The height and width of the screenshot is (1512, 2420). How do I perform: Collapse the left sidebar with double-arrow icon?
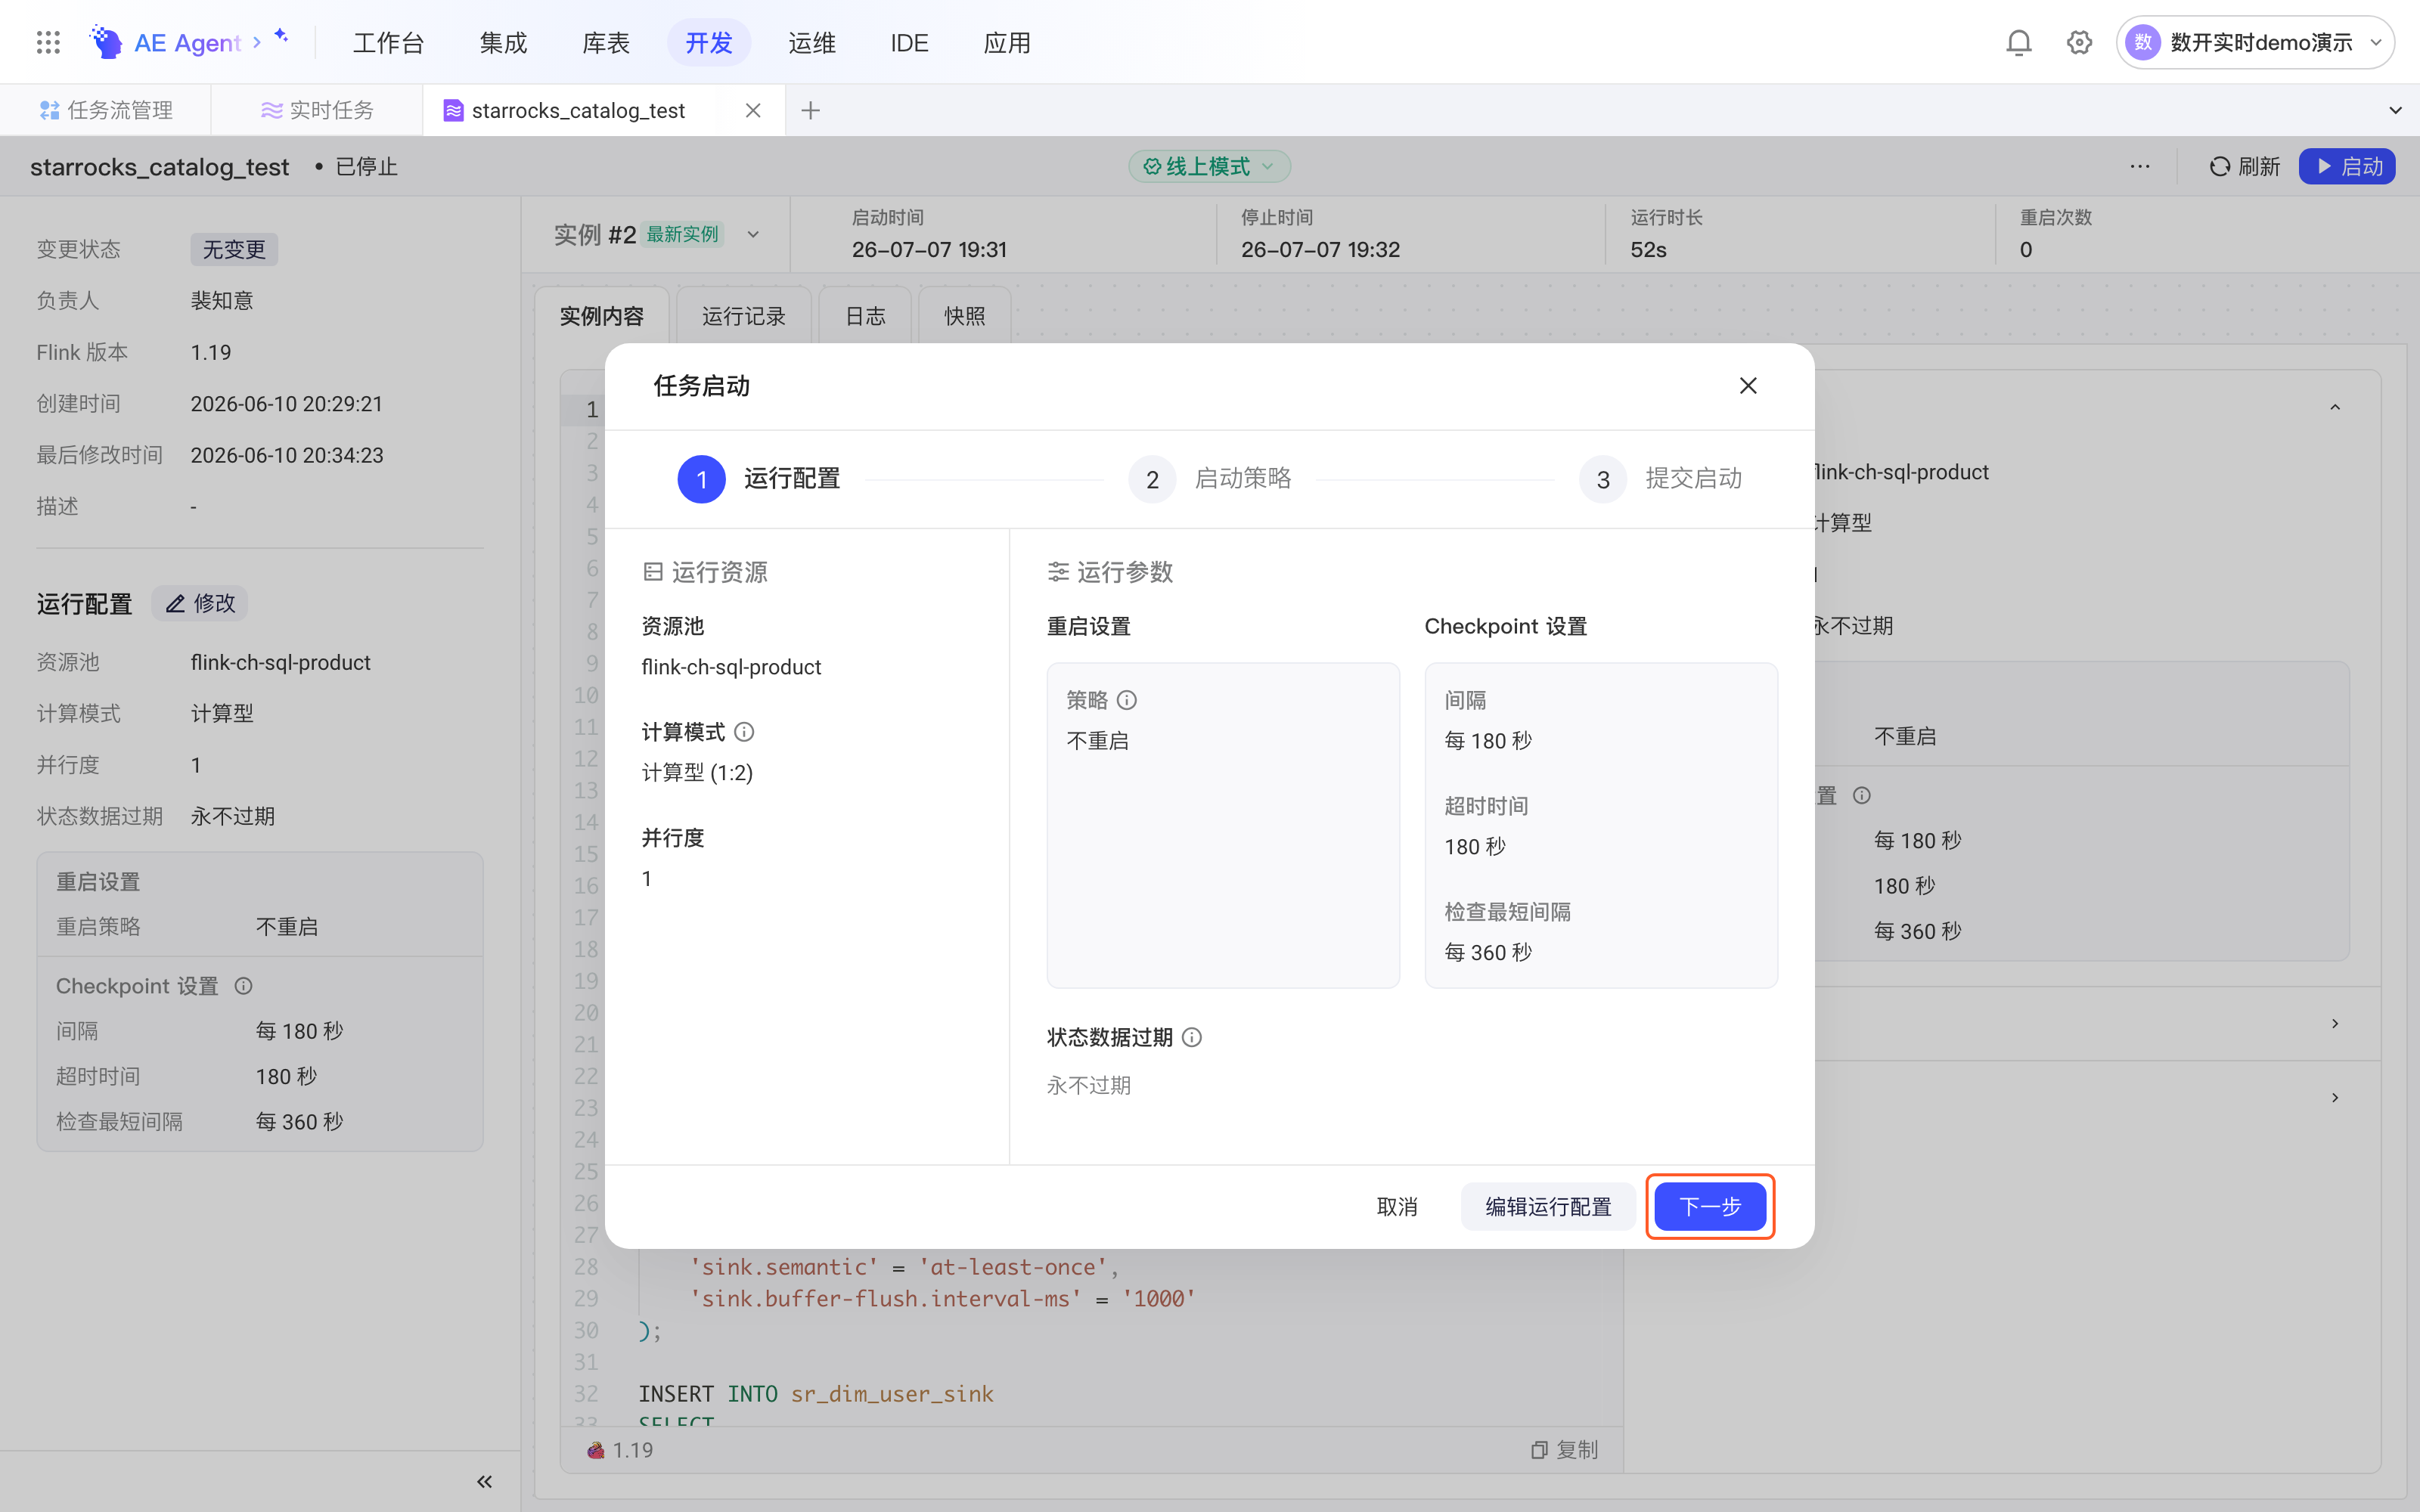[484, 1481]
